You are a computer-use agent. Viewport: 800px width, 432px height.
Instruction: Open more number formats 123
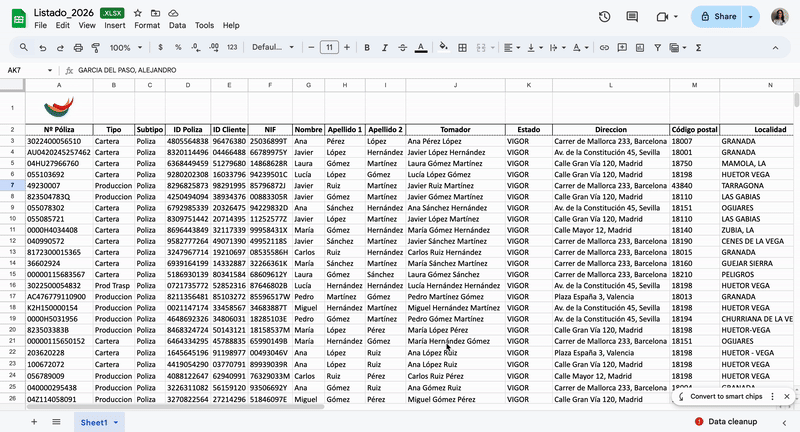(232, 47)
